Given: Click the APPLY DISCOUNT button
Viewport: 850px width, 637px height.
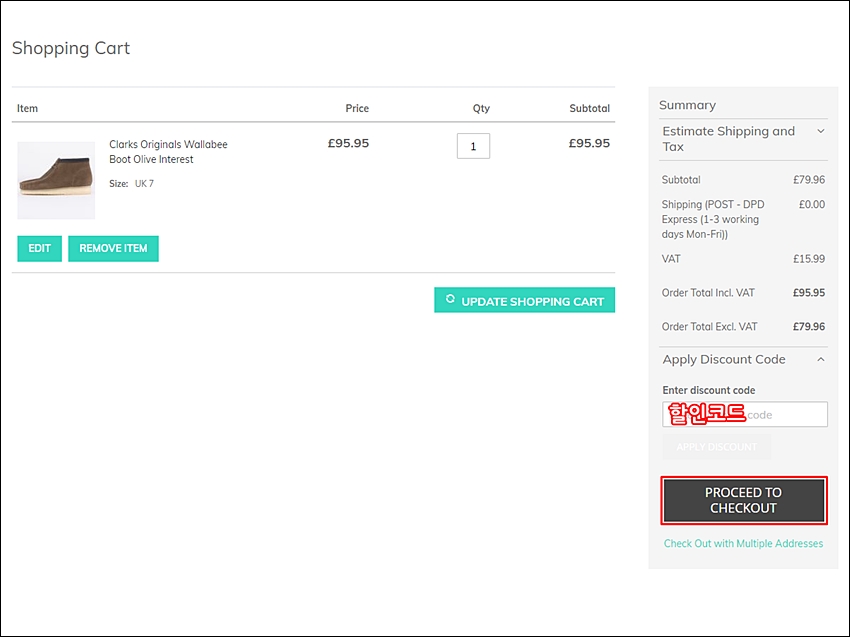Looking at the screenshot, I should [716, 447].
